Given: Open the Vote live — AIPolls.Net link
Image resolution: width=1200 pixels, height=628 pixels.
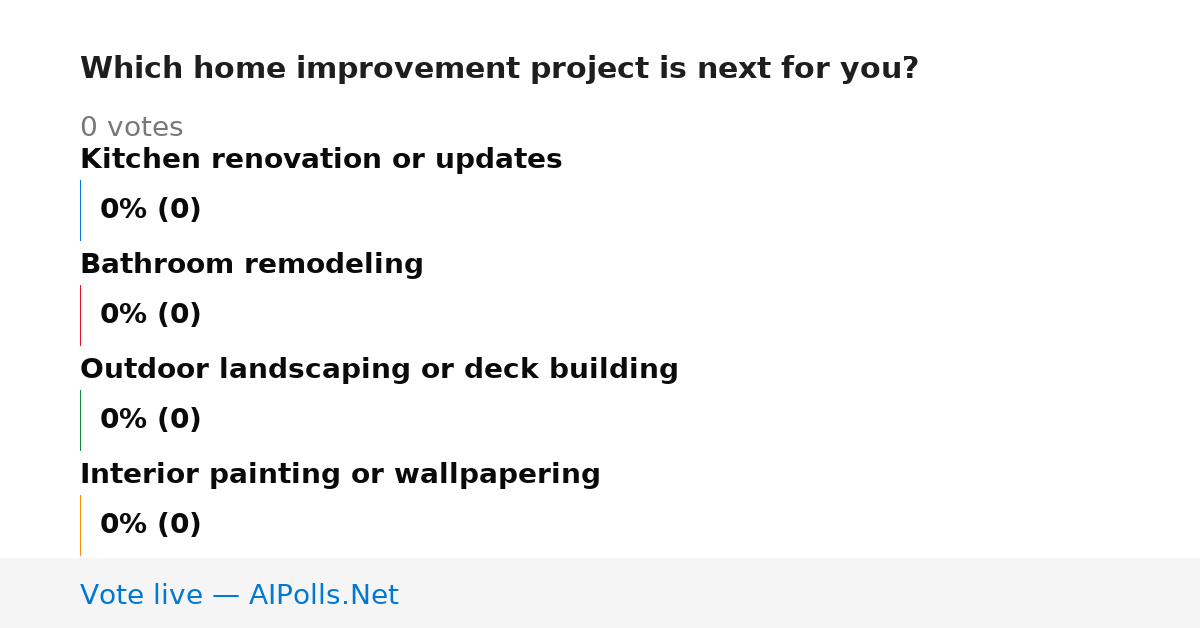Looking at the screenshot, I should [239, 595].
